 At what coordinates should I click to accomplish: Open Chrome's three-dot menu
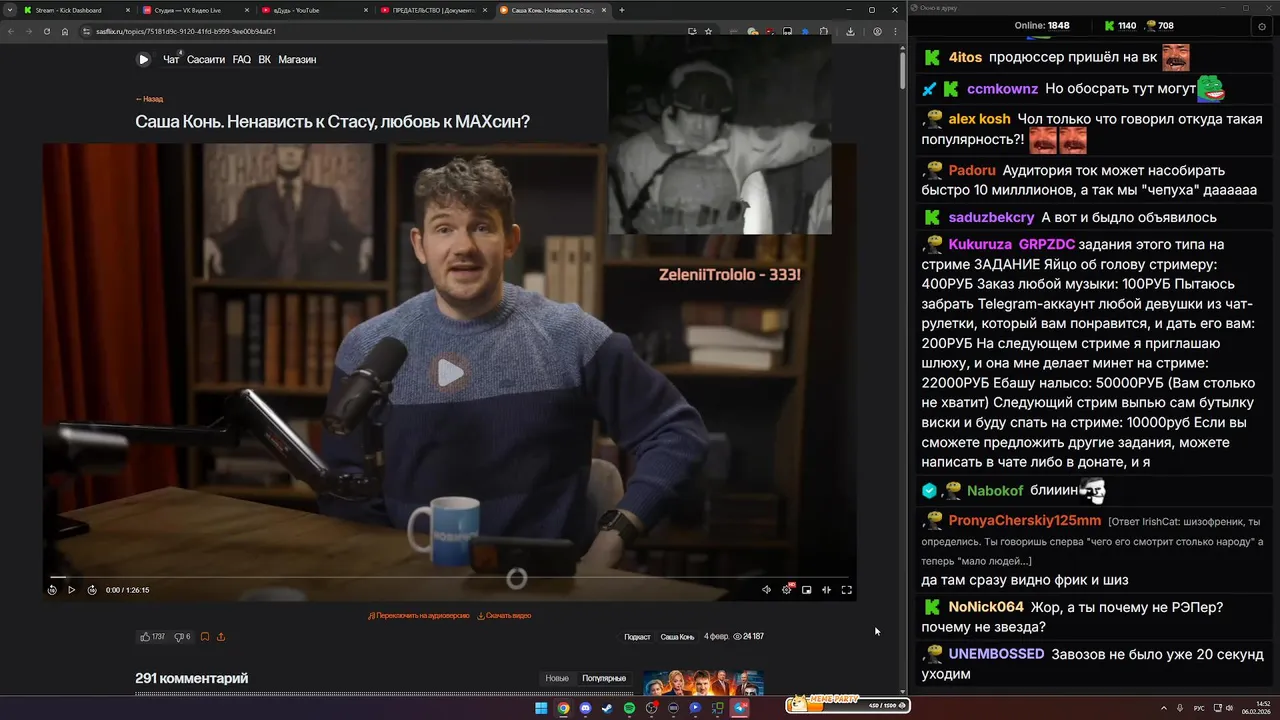click(893, 31)
